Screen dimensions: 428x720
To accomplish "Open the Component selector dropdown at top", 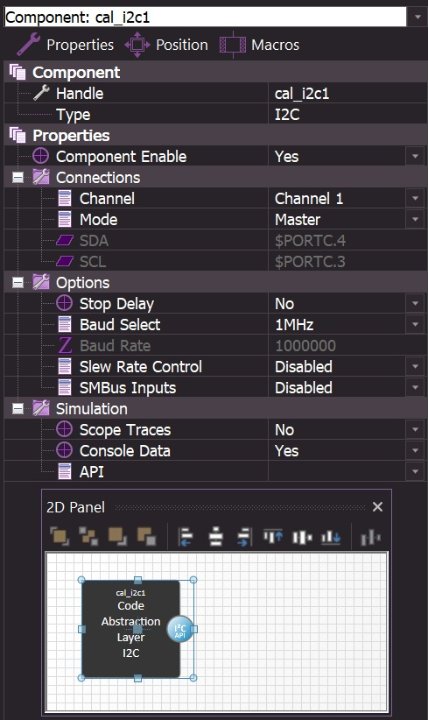I will pyautogui.click(x=417, y=17).
